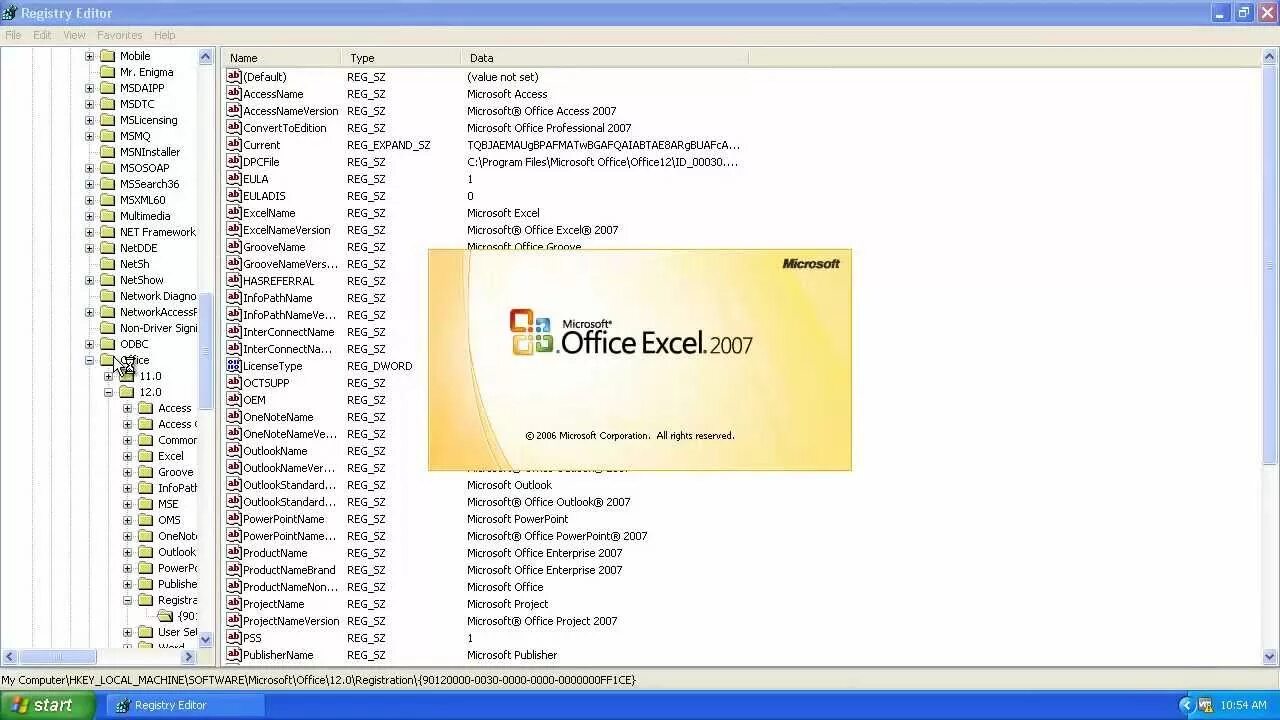Sort values by Type column header

[401, 58]
